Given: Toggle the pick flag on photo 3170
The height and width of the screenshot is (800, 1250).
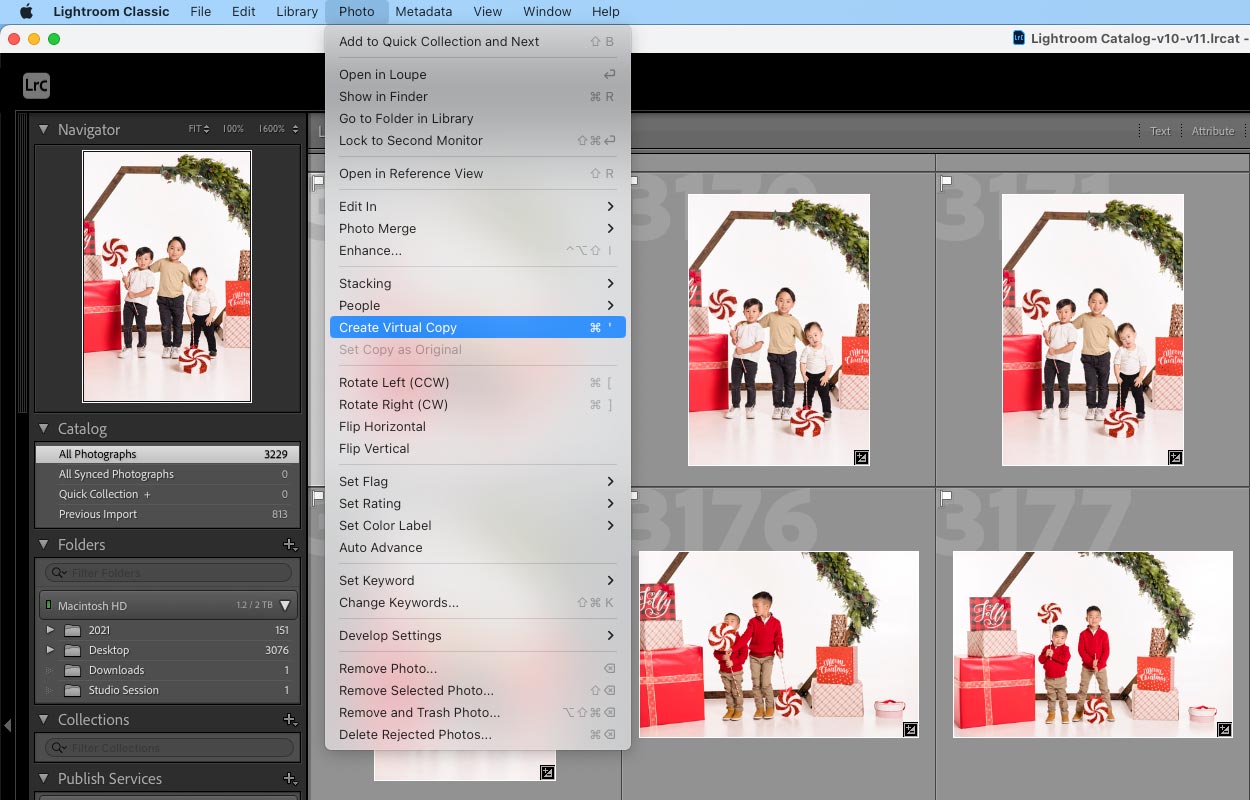Looking at the screenshot, I should (x=633, y=180).
